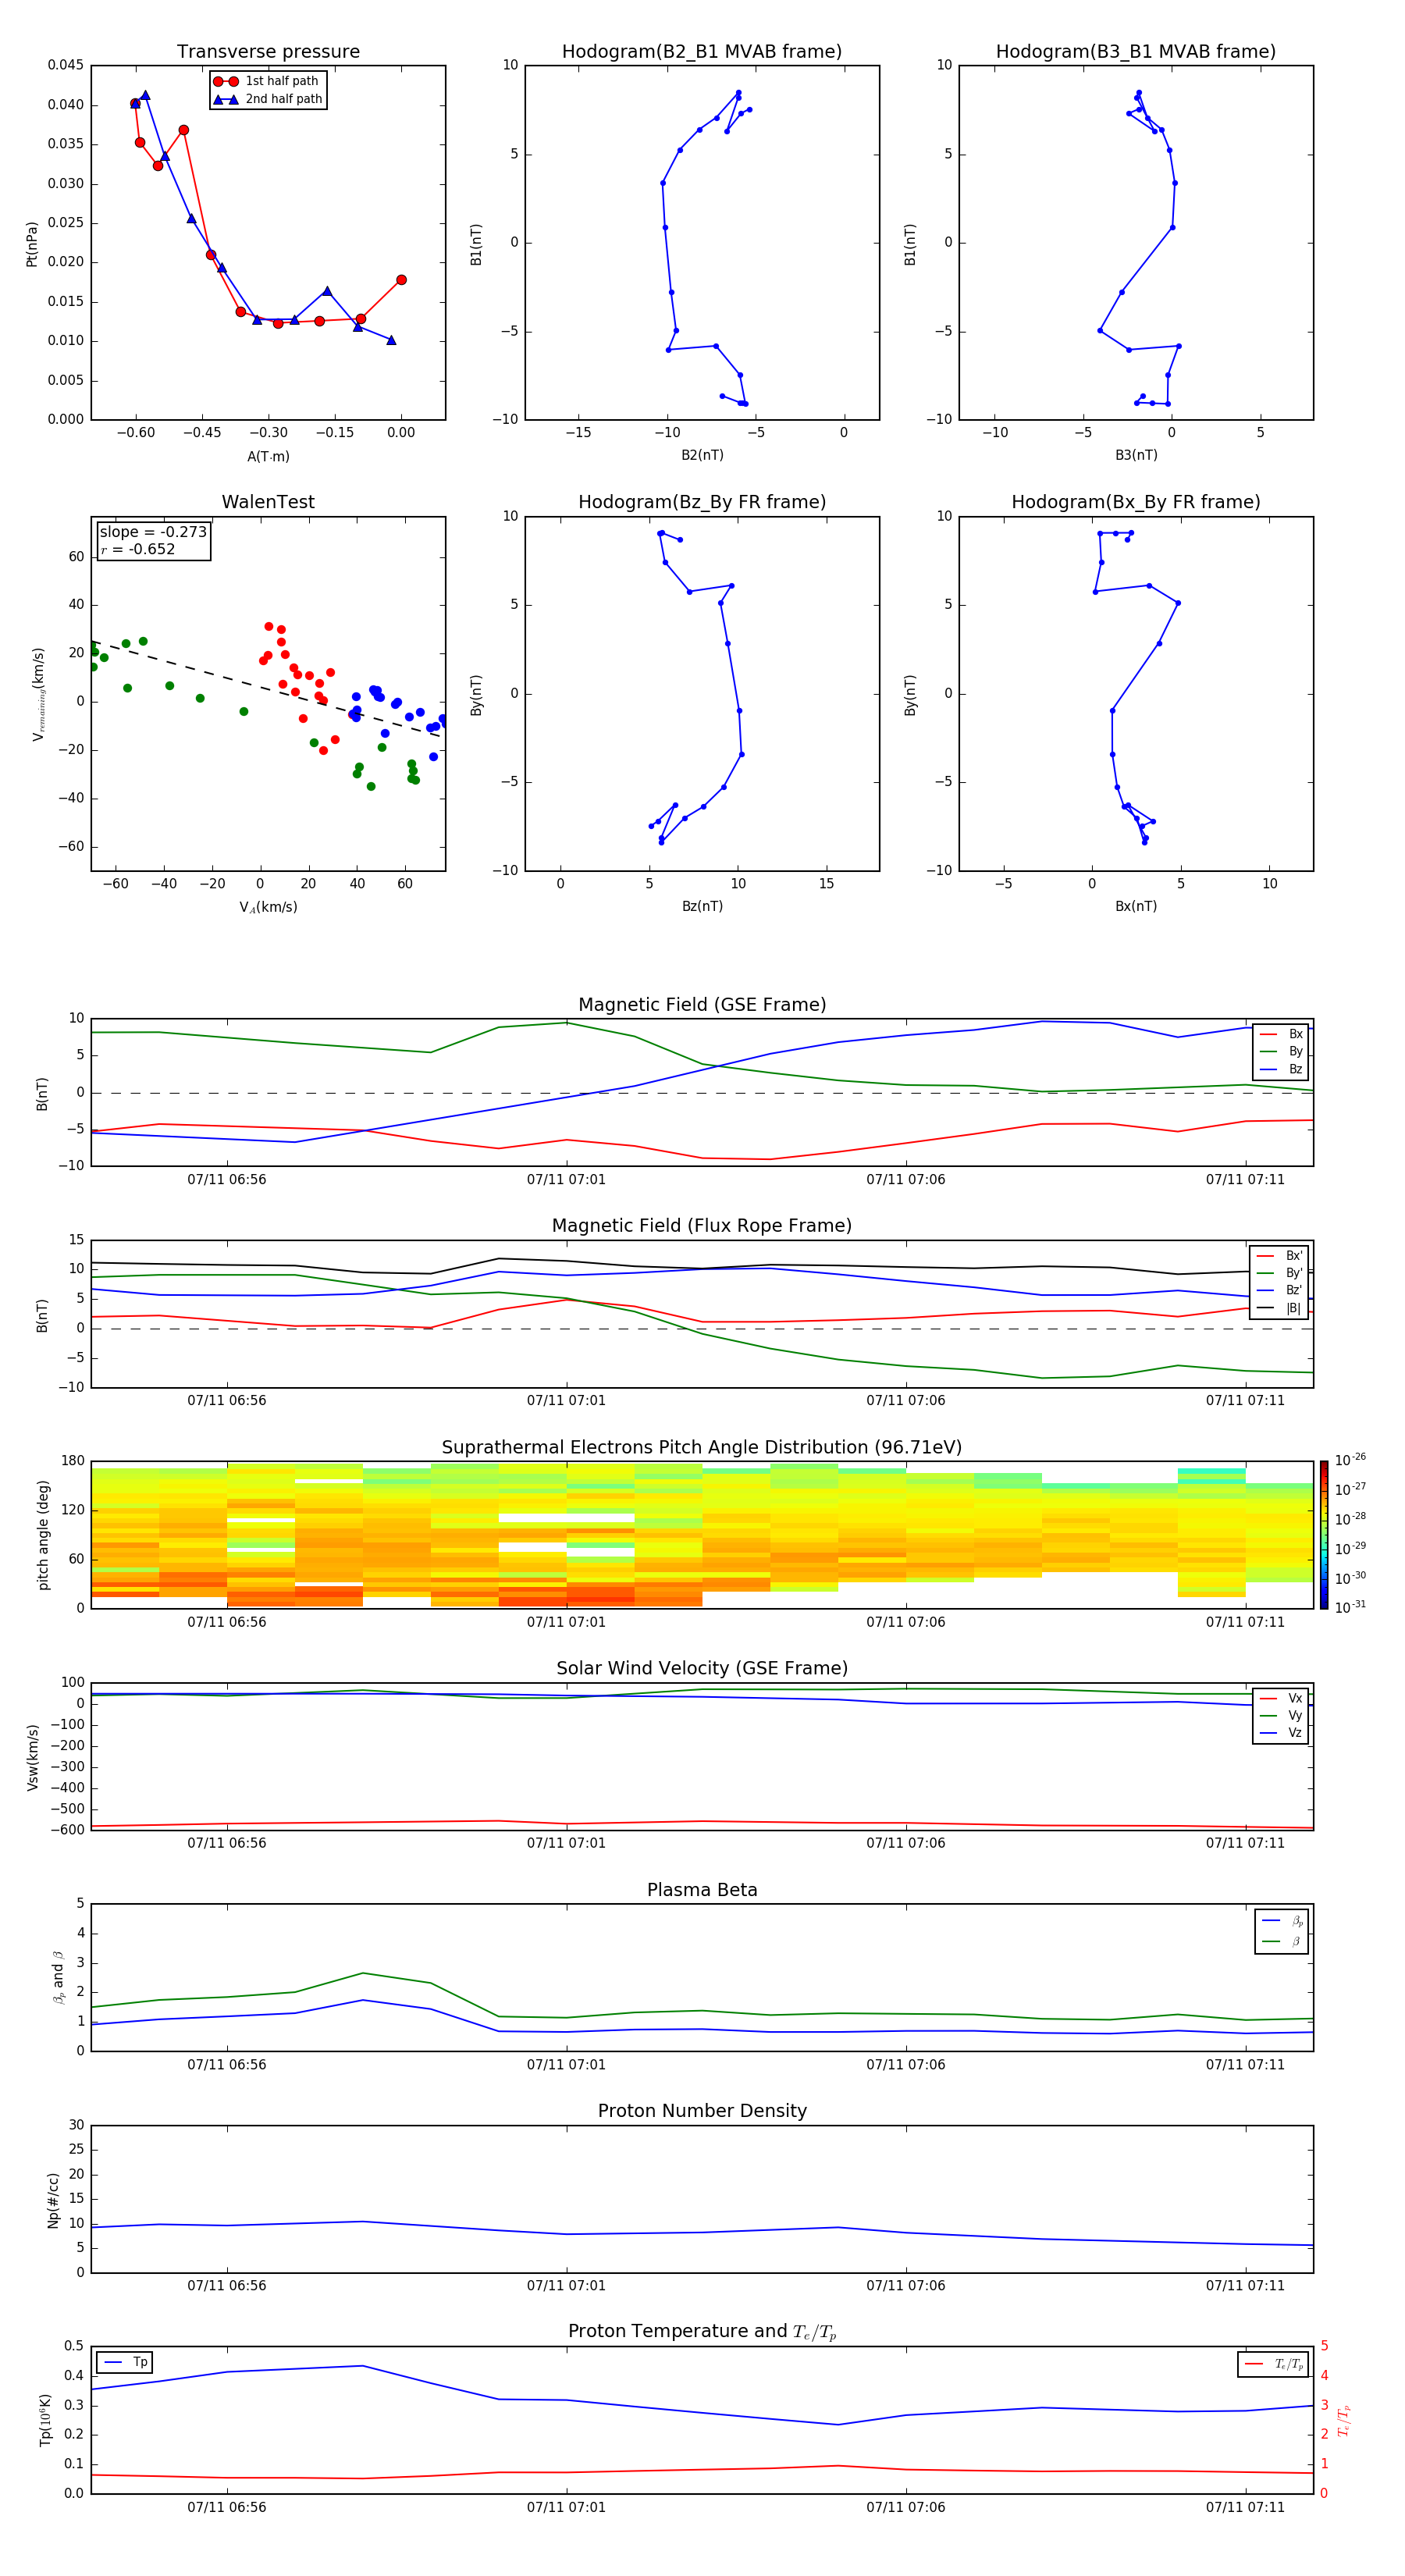Click the 'pitch angle (deg)' axis label

click(43, 1535)
